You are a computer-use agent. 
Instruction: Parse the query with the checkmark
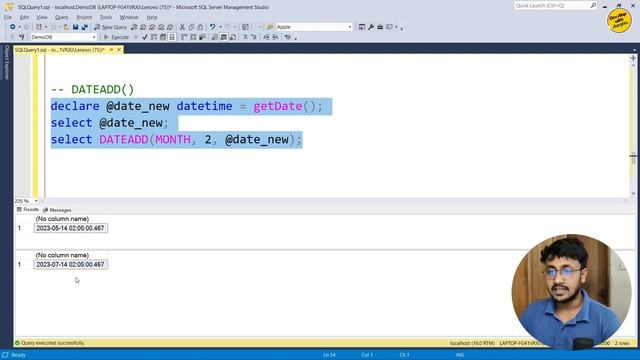(x=145, y=37)
